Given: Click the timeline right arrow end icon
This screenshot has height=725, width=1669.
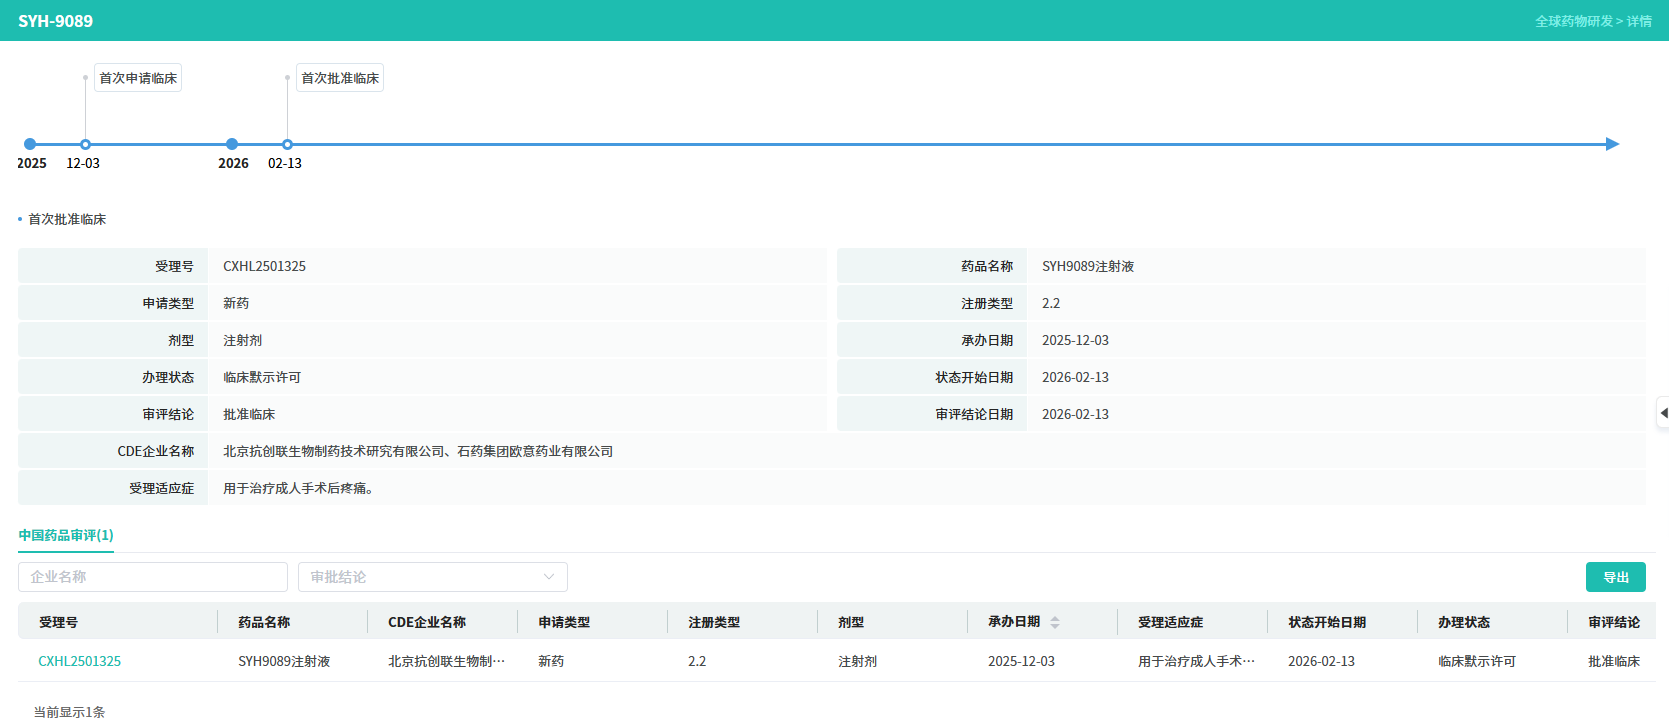Looking at the screenshot, I should pos(1612,144).
